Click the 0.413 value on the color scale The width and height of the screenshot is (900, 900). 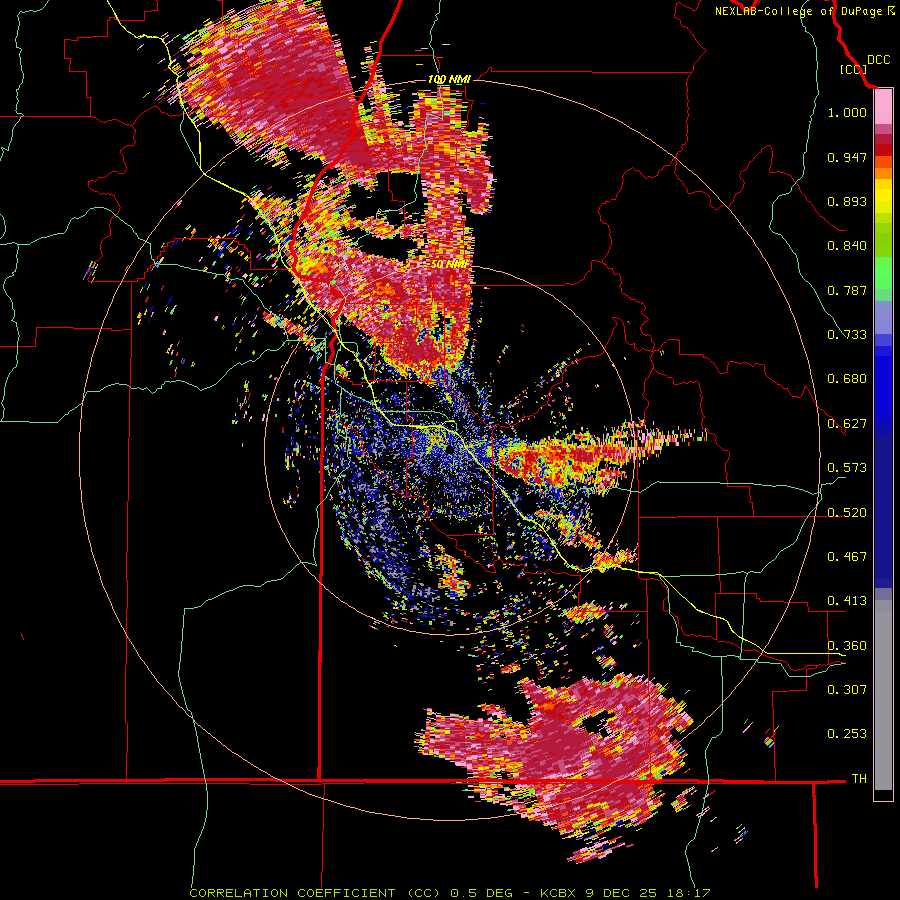(847, 601)
